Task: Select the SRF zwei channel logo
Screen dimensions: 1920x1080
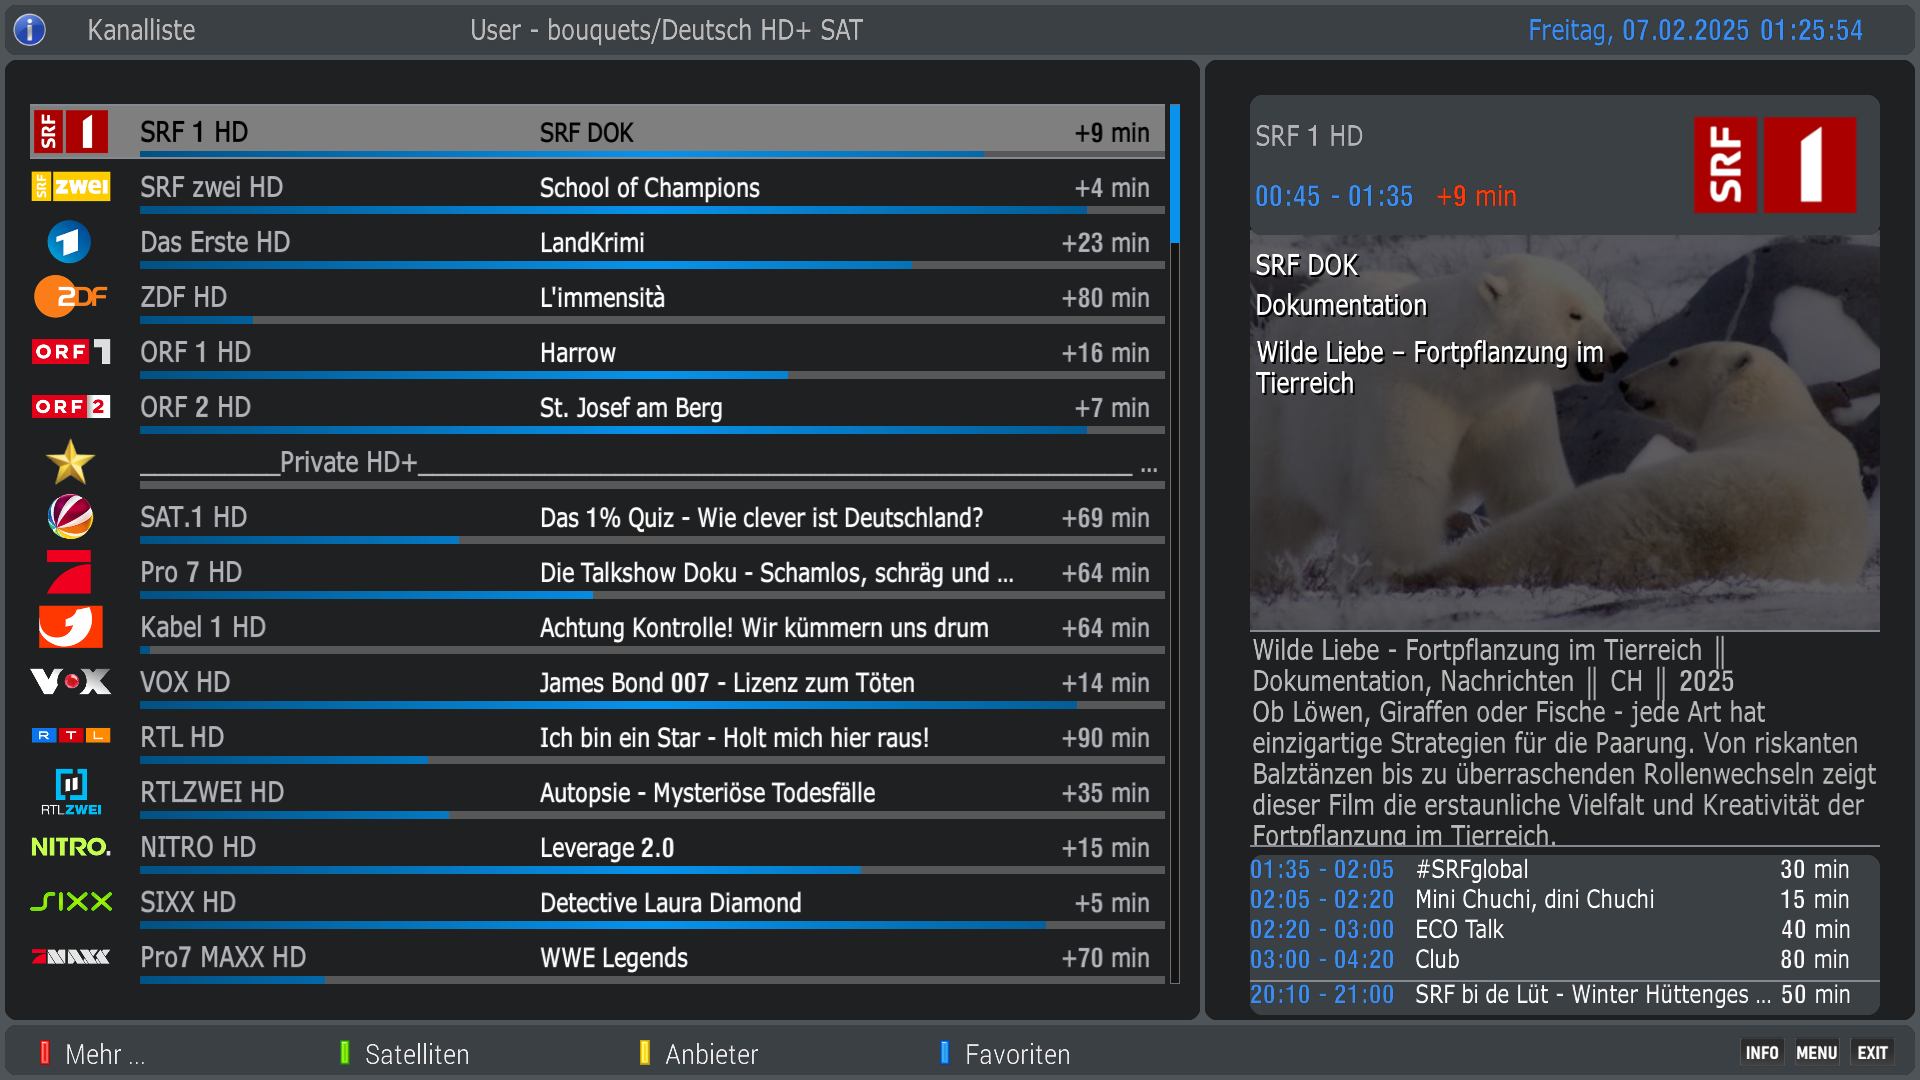Action: 70,187
